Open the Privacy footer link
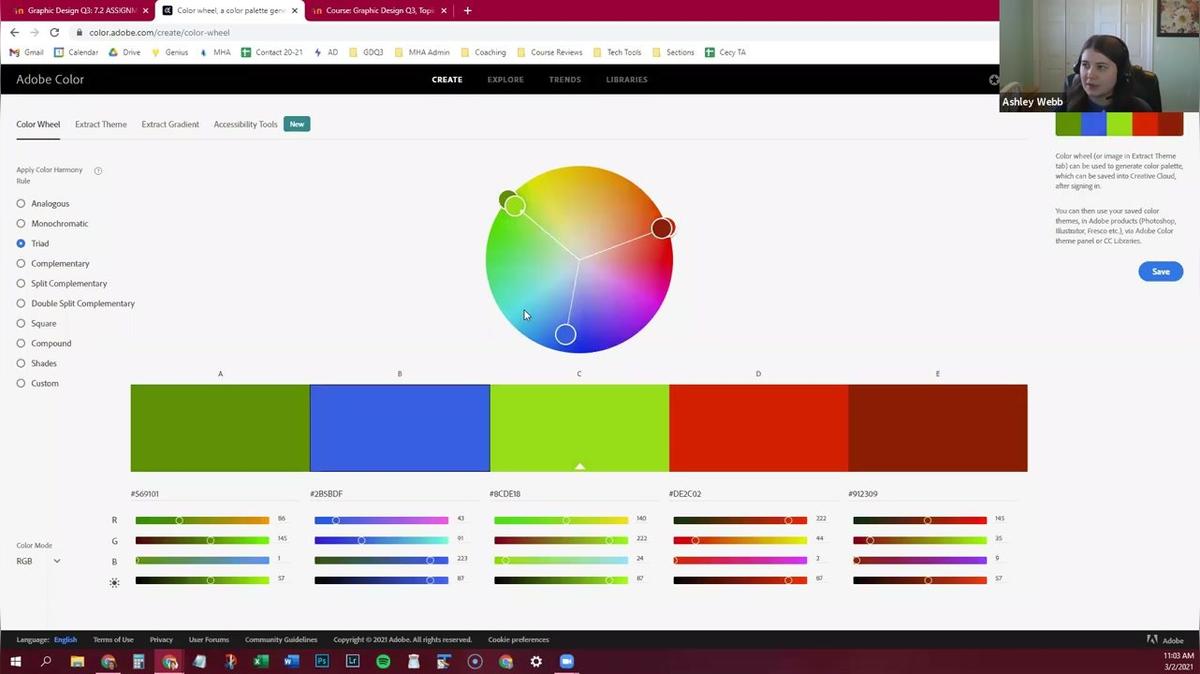This screenshot has height=674, width=1200. coord(161,640)
